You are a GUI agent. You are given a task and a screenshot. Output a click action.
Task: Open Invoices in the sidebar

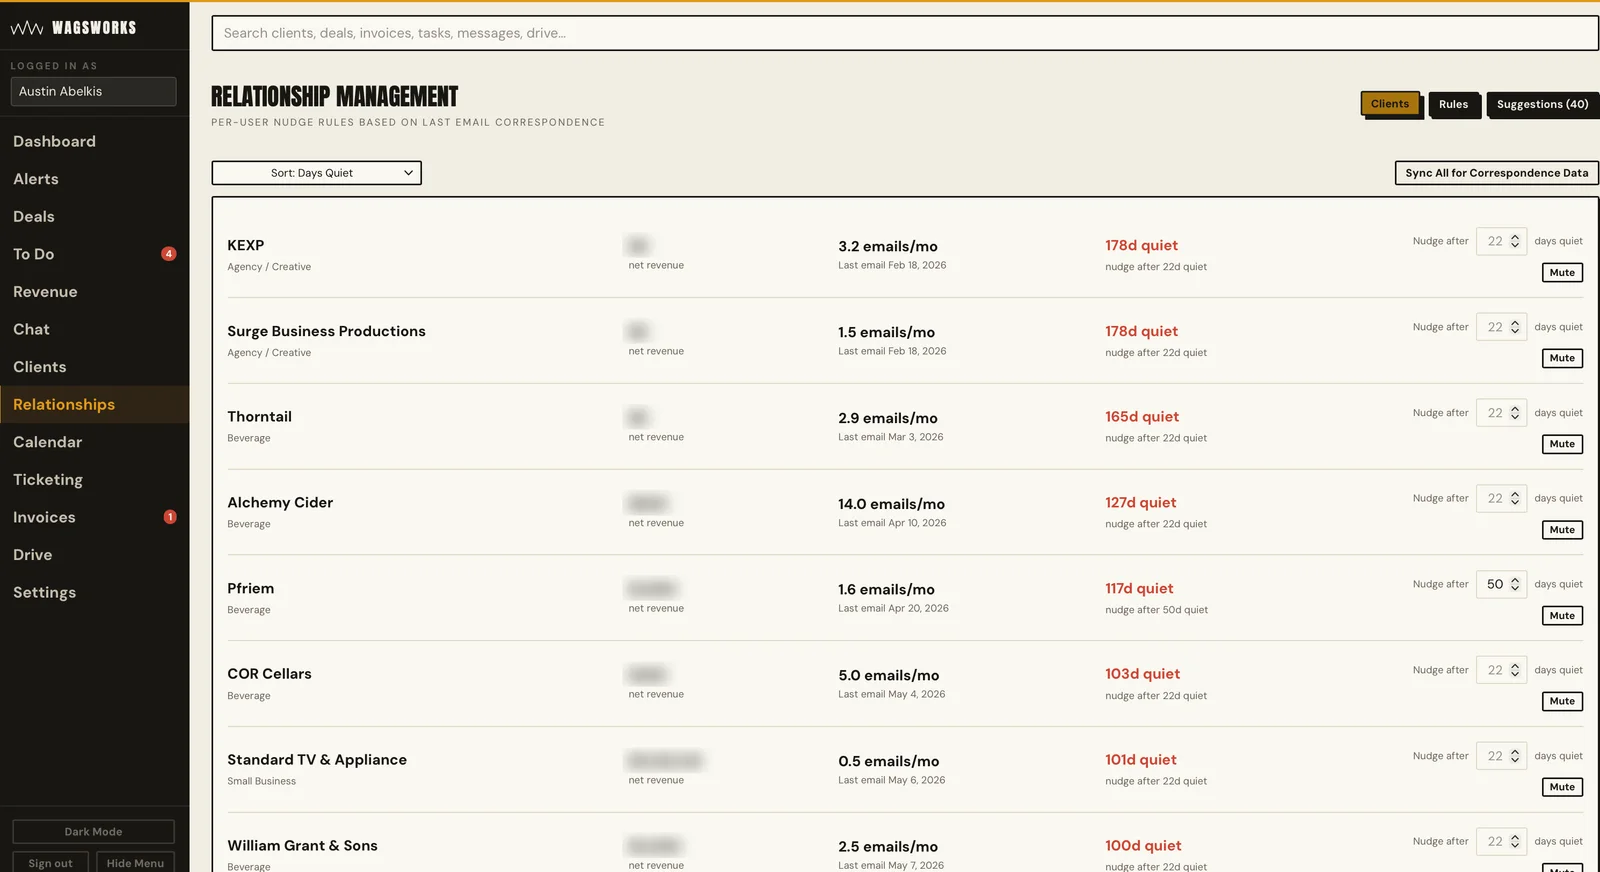click(95, 517)
